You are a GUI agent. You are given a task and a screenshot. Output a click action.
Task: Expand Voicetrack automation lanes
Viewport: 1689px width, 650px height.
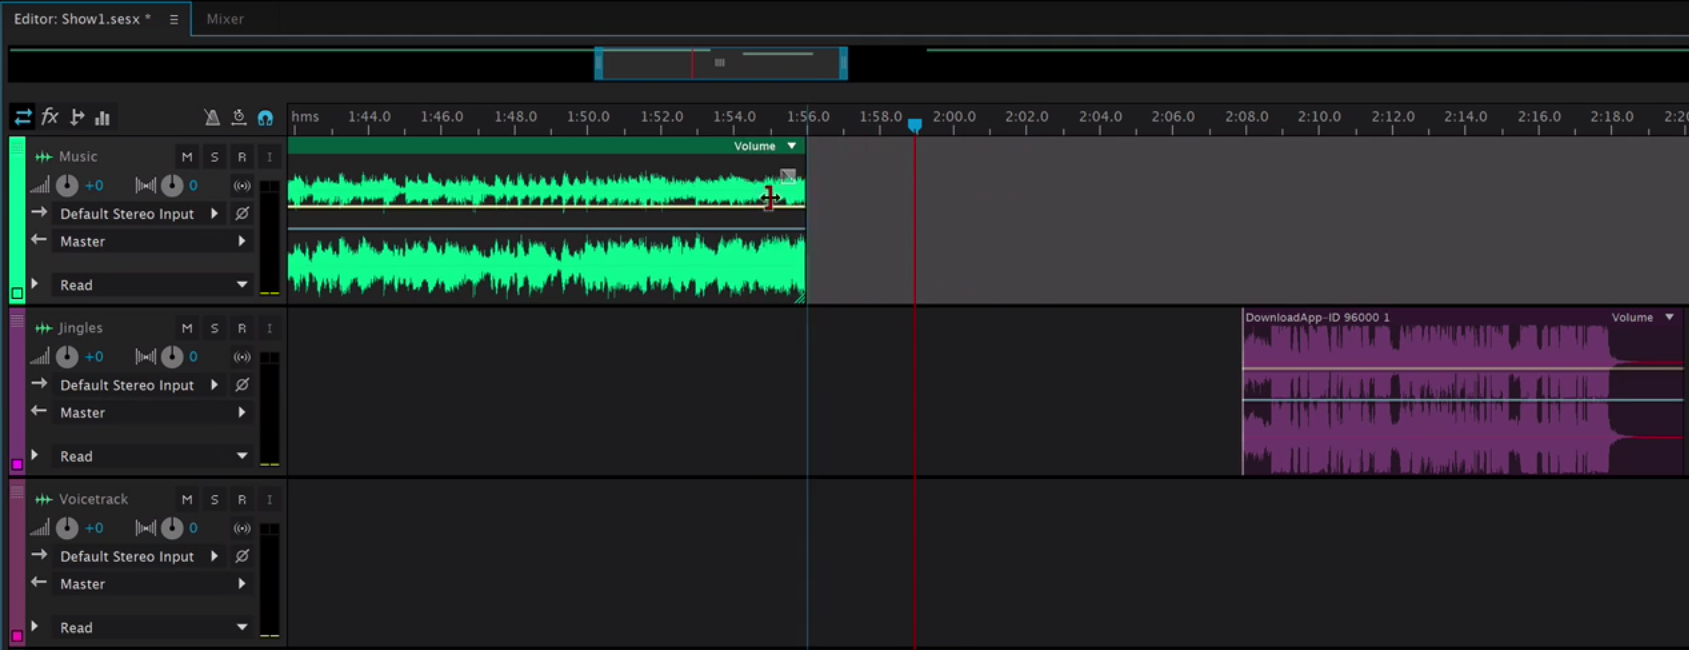35,626
